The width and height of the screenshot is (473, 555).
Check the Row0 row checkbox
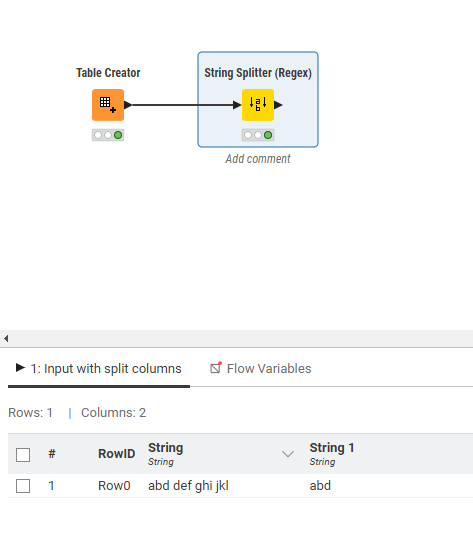pos(23,486)
